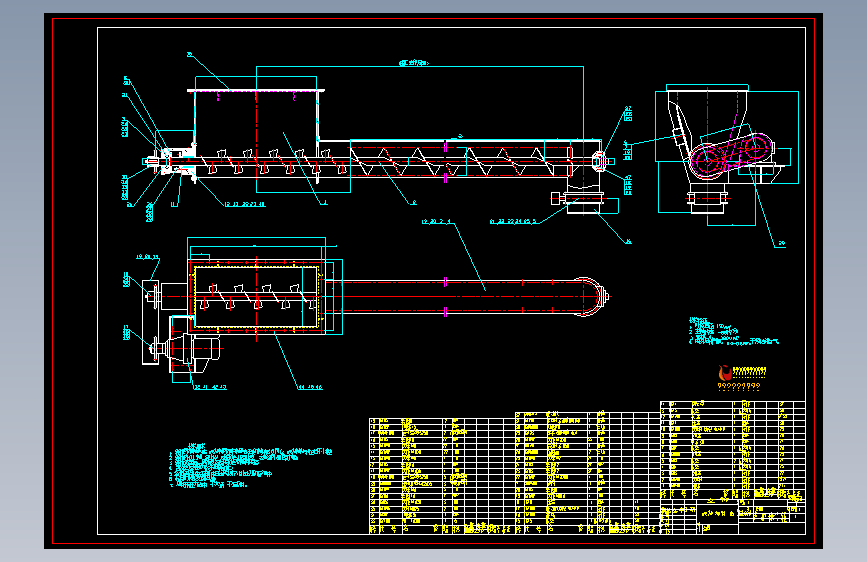The width and height of the screenshot is (867, 562).
Task: Click the flame logo icon
Action: point(724,373)
